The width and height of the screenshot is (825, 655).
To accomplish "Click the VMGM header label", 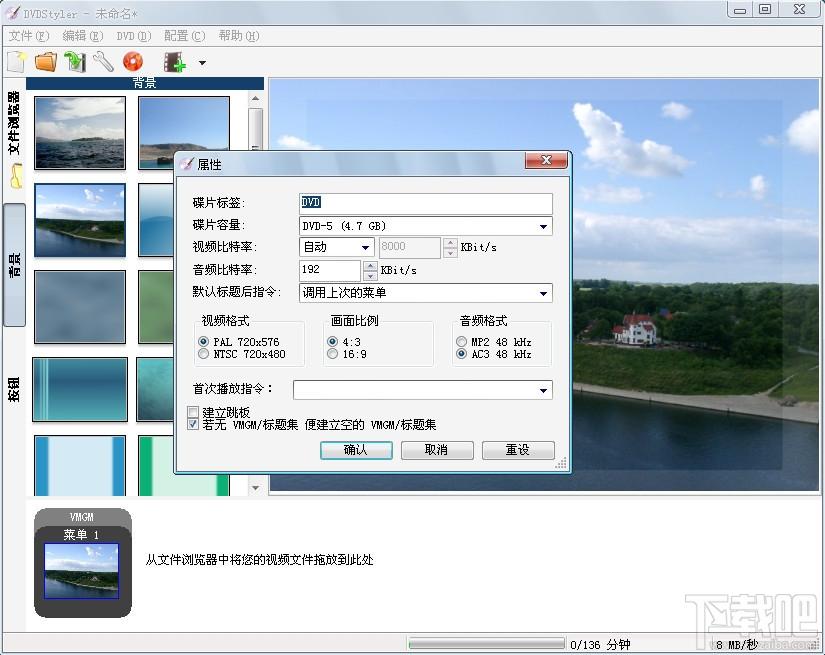I will pyautogui.click(x=82, y=517).
